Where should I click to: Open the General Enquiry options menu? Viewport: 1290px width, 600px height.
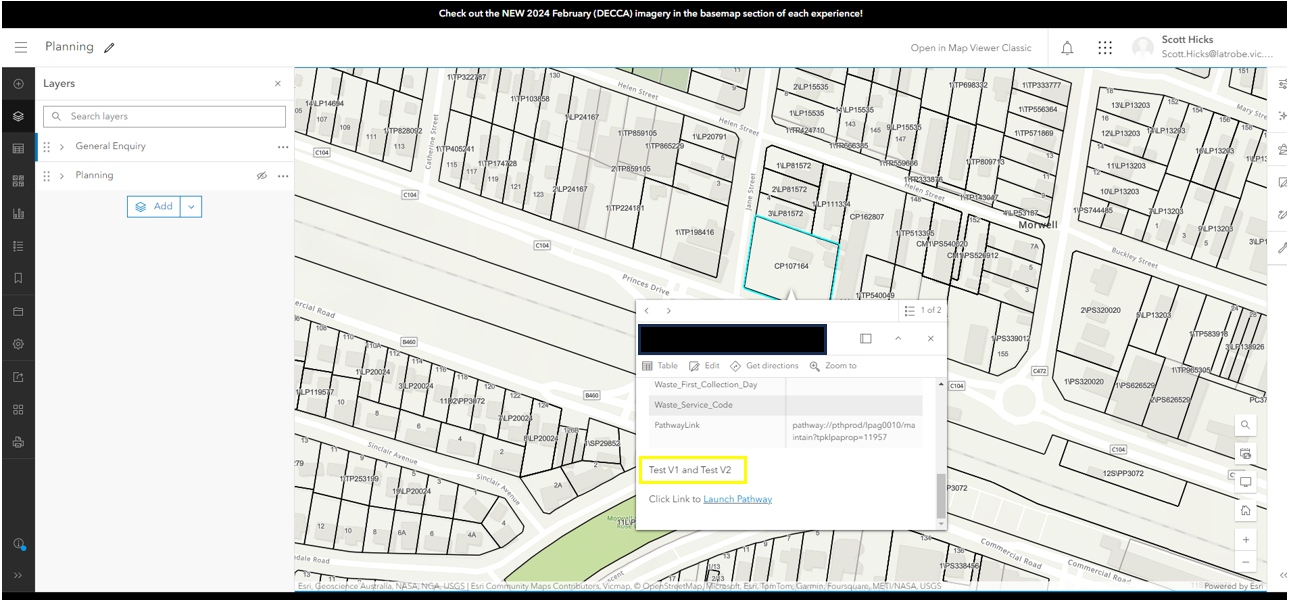(x=283, y=146)
